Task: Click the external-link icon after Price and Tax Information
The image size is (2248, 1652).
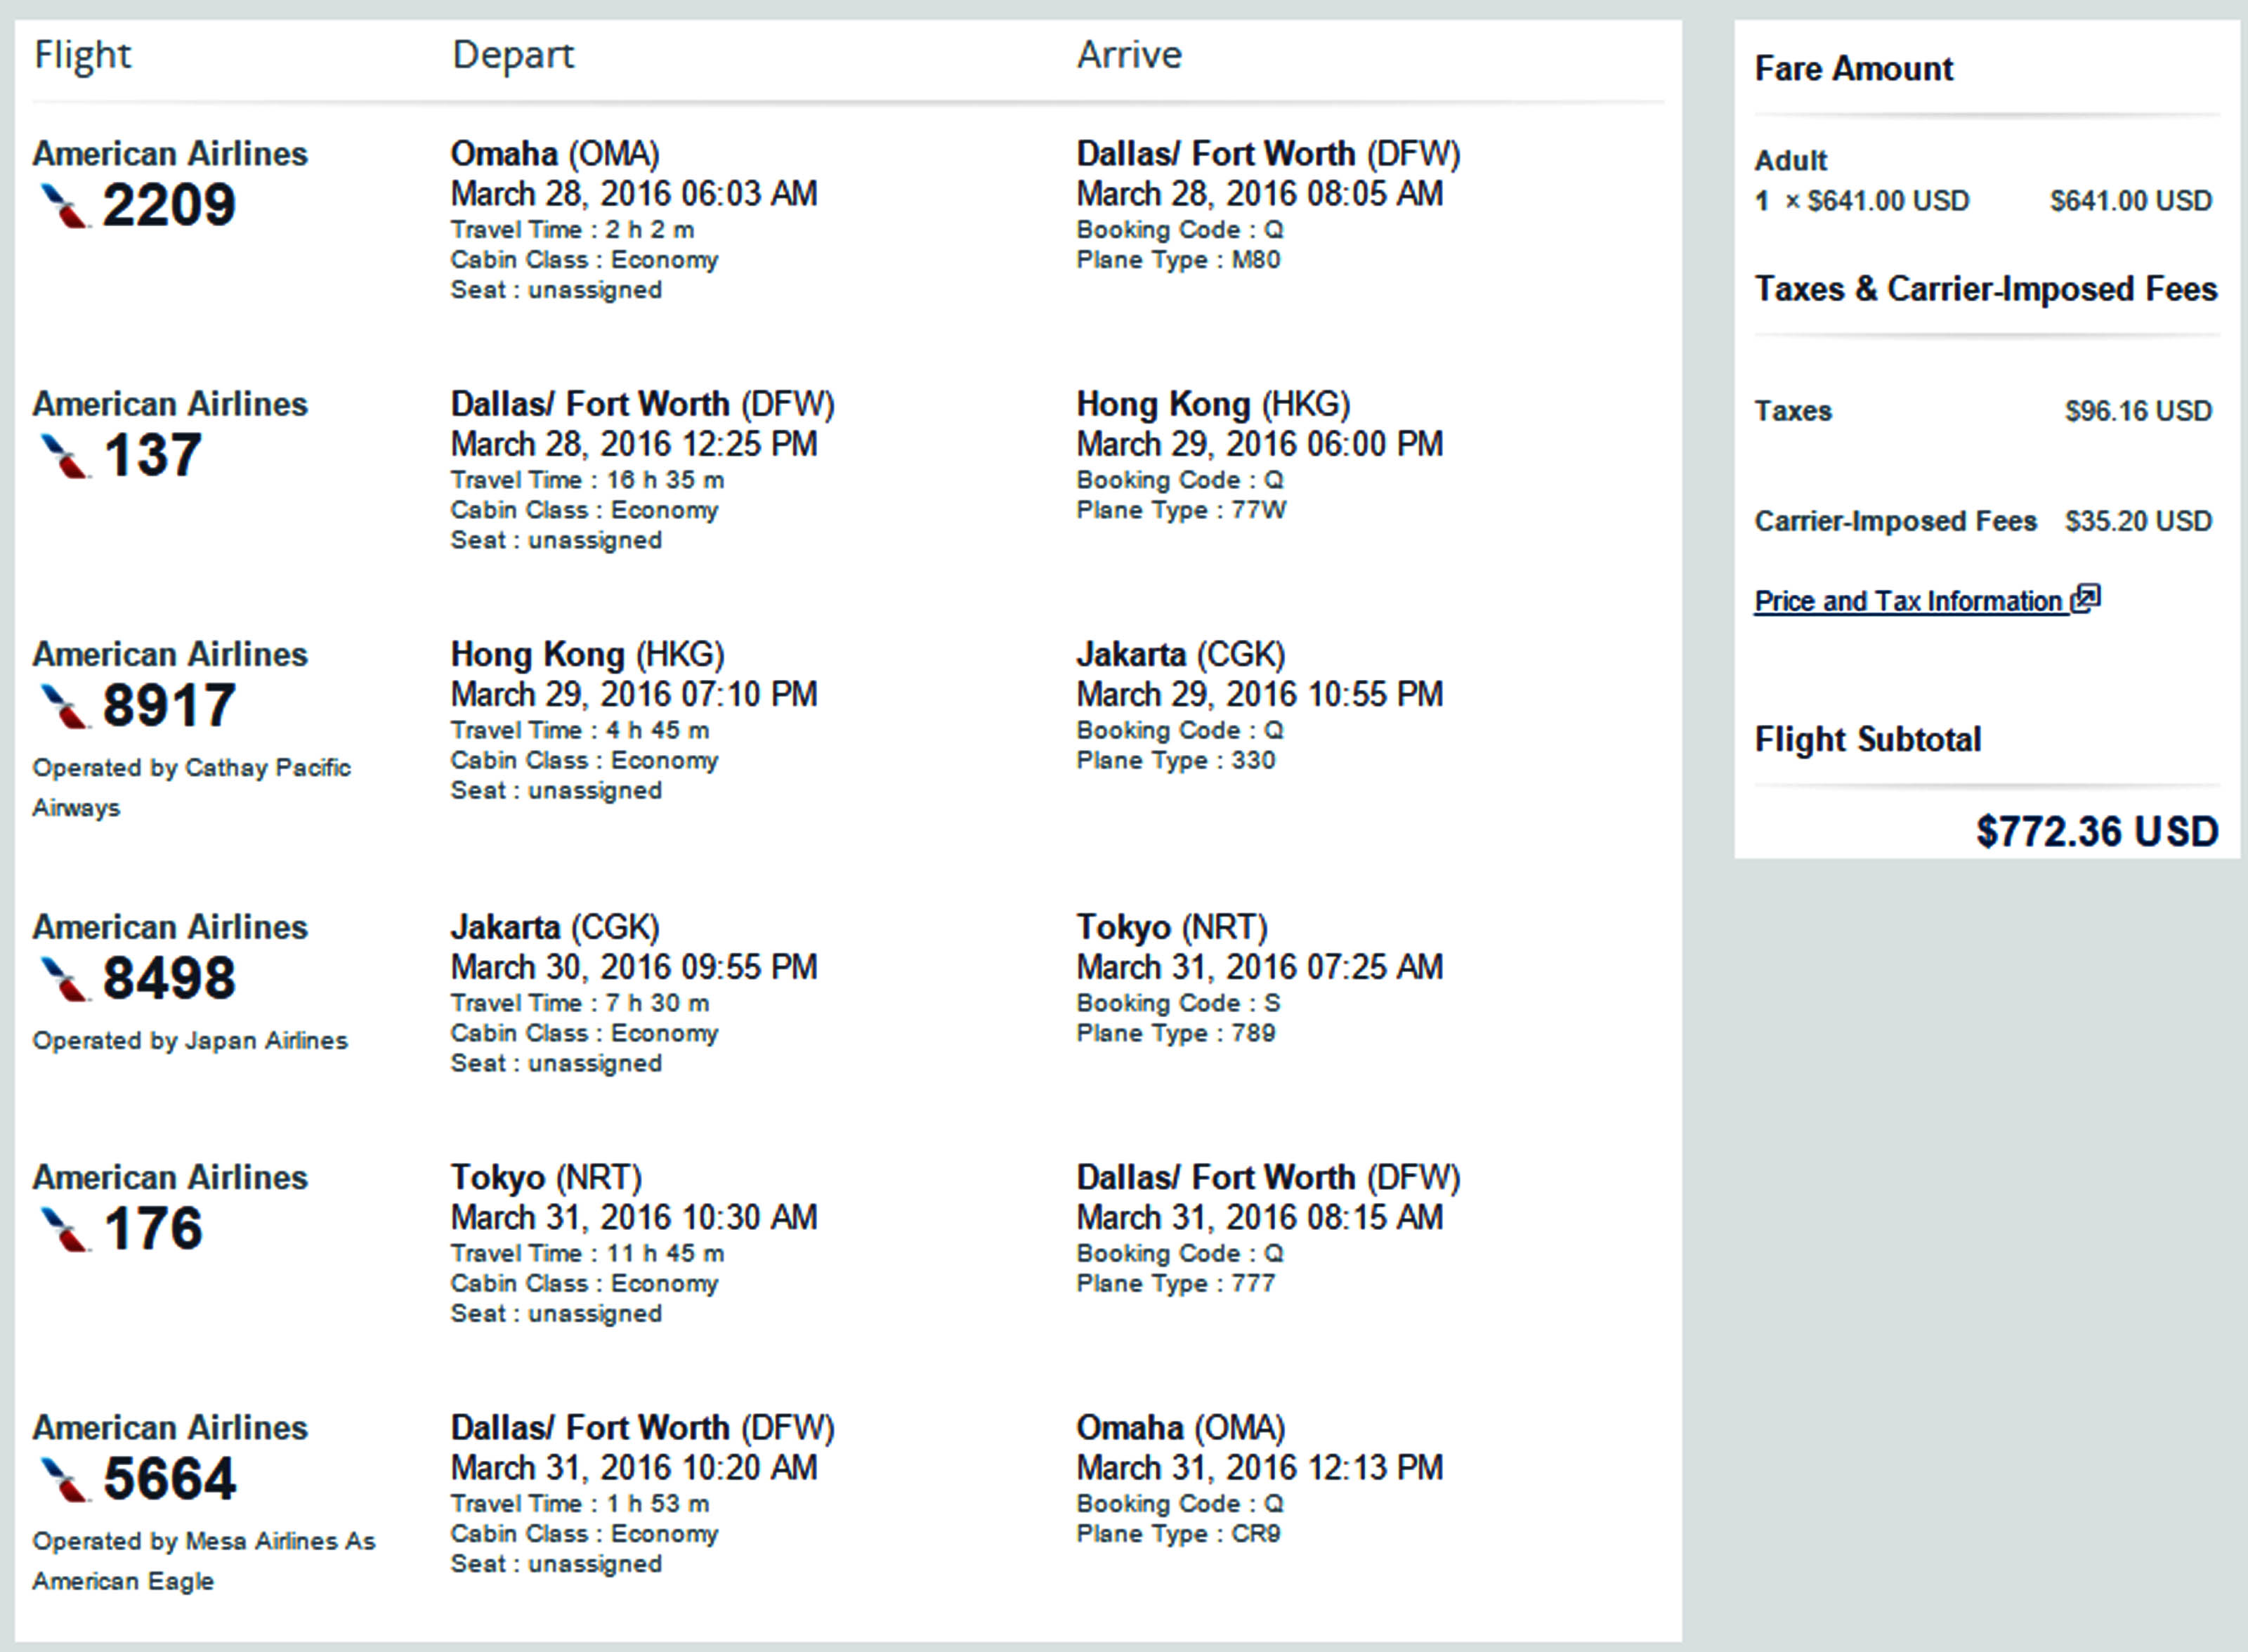Action: tap(2086, 598)
